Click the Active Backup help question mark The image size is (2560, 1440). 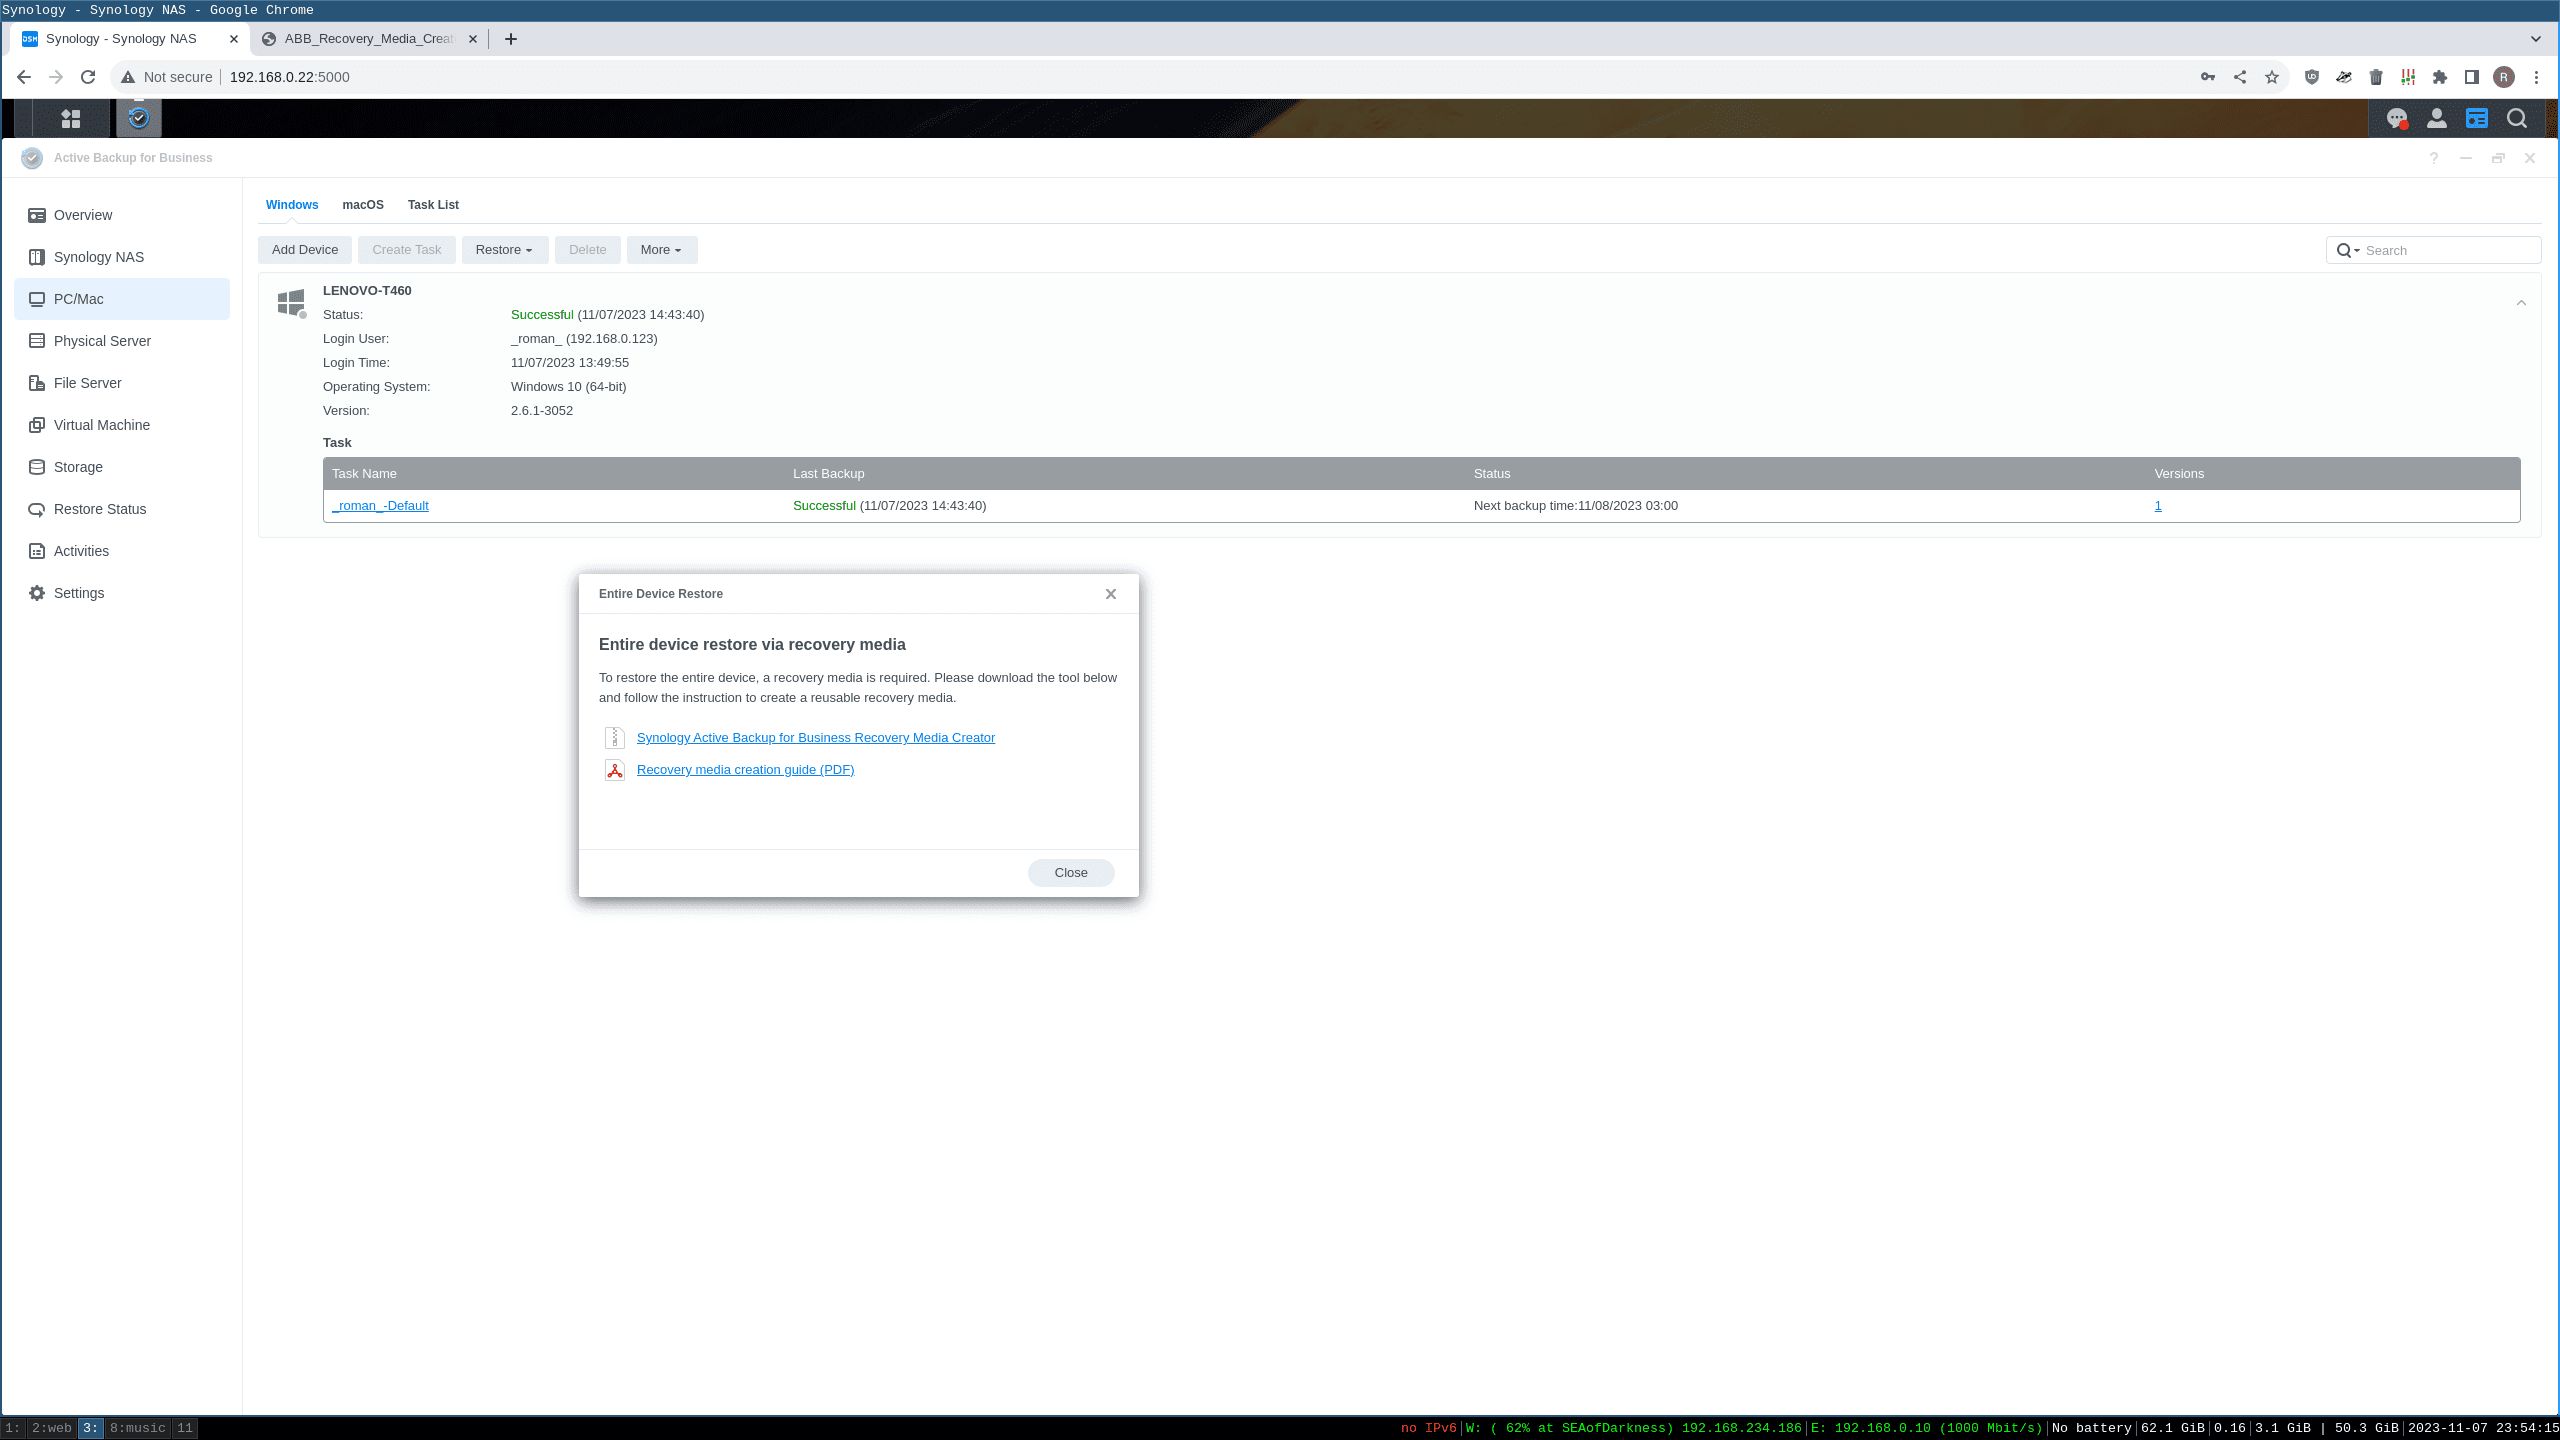pos(2434,158)
